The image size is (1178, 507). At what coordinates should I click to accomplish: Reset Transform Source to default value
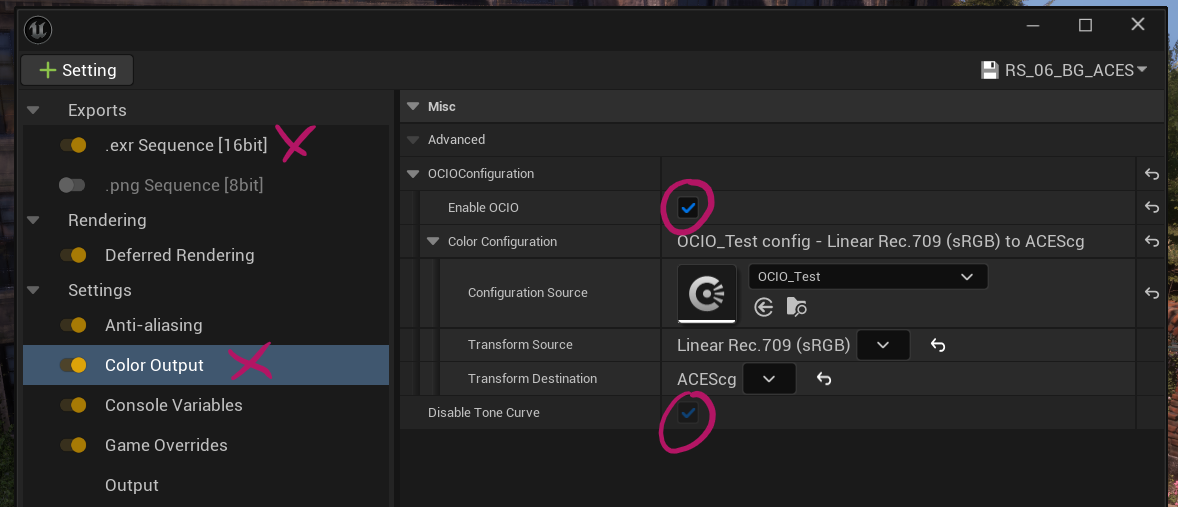click(938, 345)
